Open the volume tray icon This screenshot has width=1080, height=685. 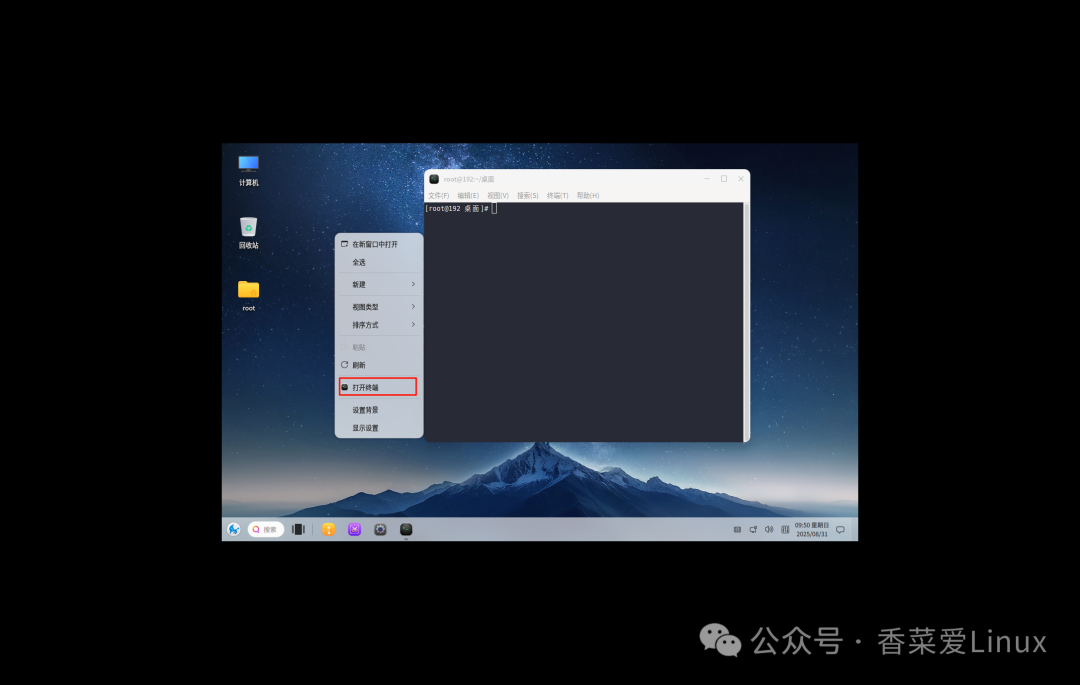coord(769,529)
